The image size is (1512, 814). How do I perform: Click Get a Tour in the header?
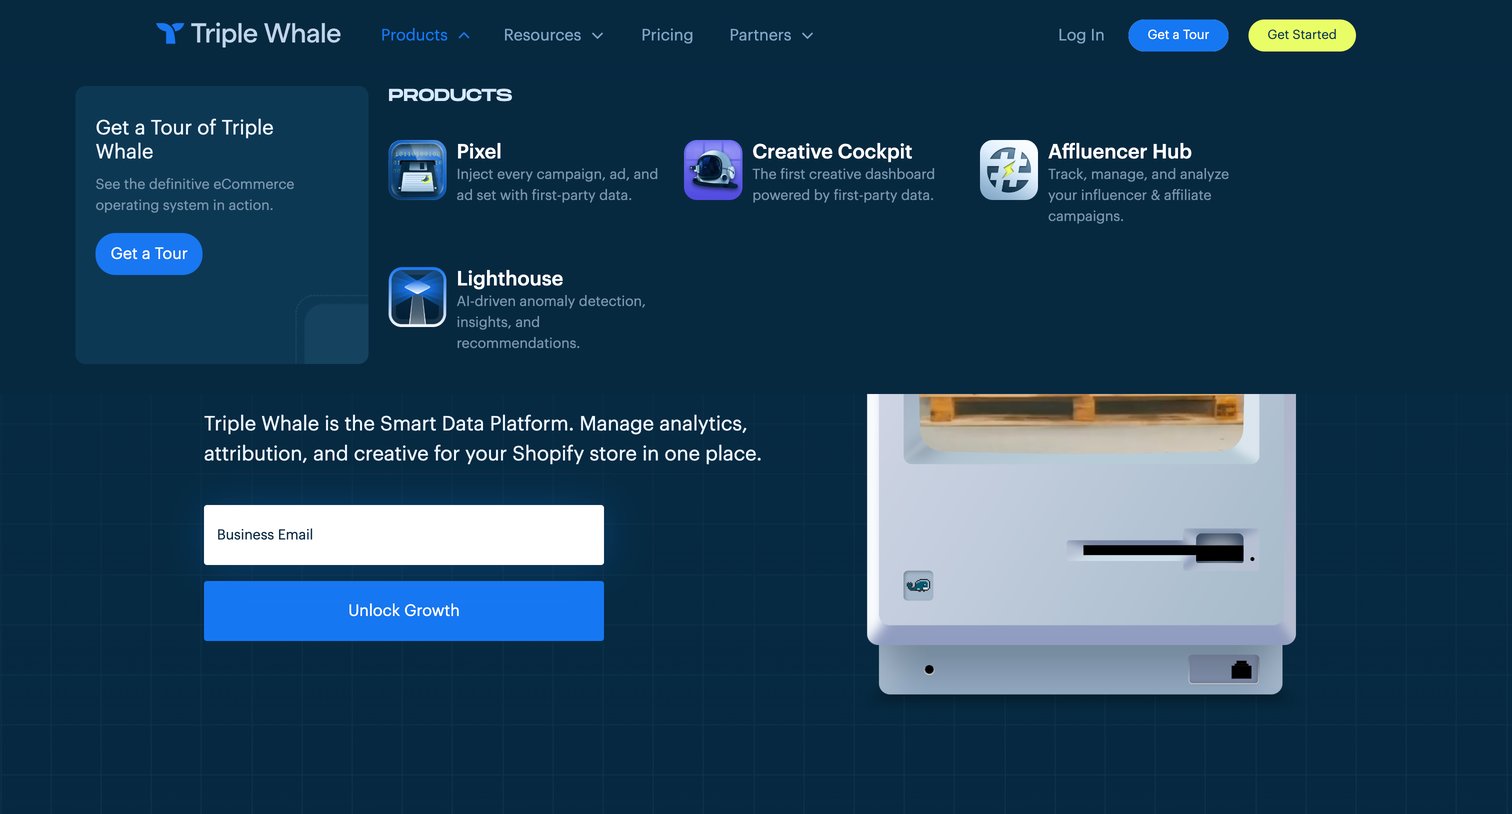tap(1178, 35)
